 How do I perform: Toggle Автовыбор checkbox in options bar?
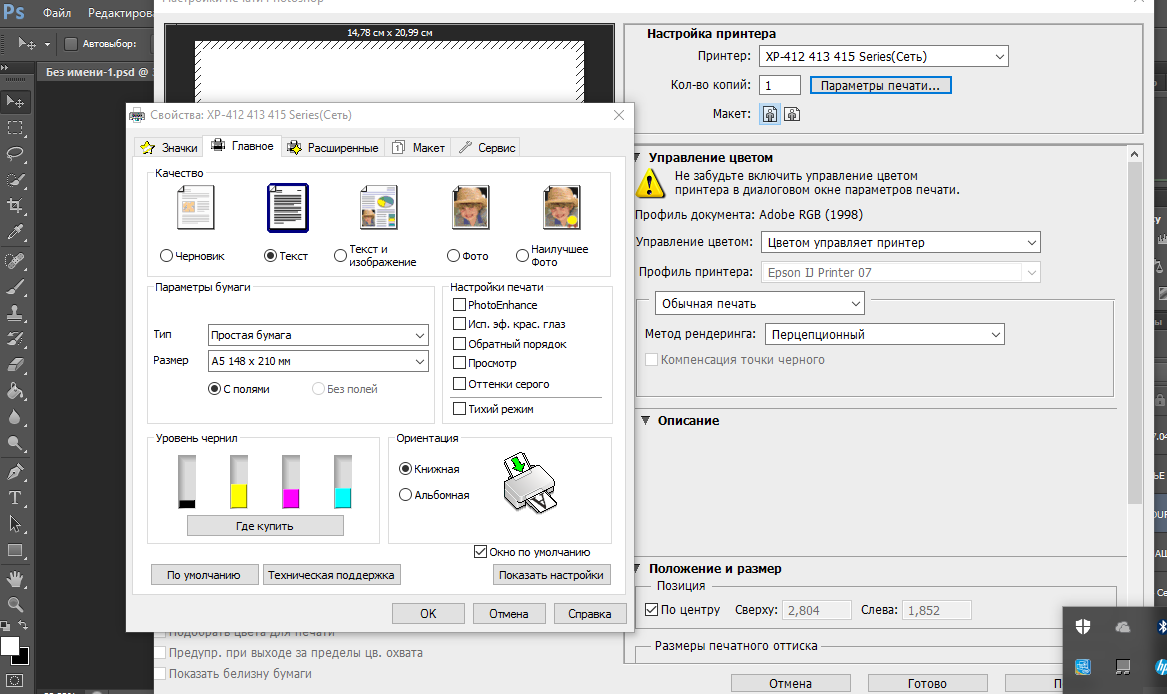tap(71, 44)
